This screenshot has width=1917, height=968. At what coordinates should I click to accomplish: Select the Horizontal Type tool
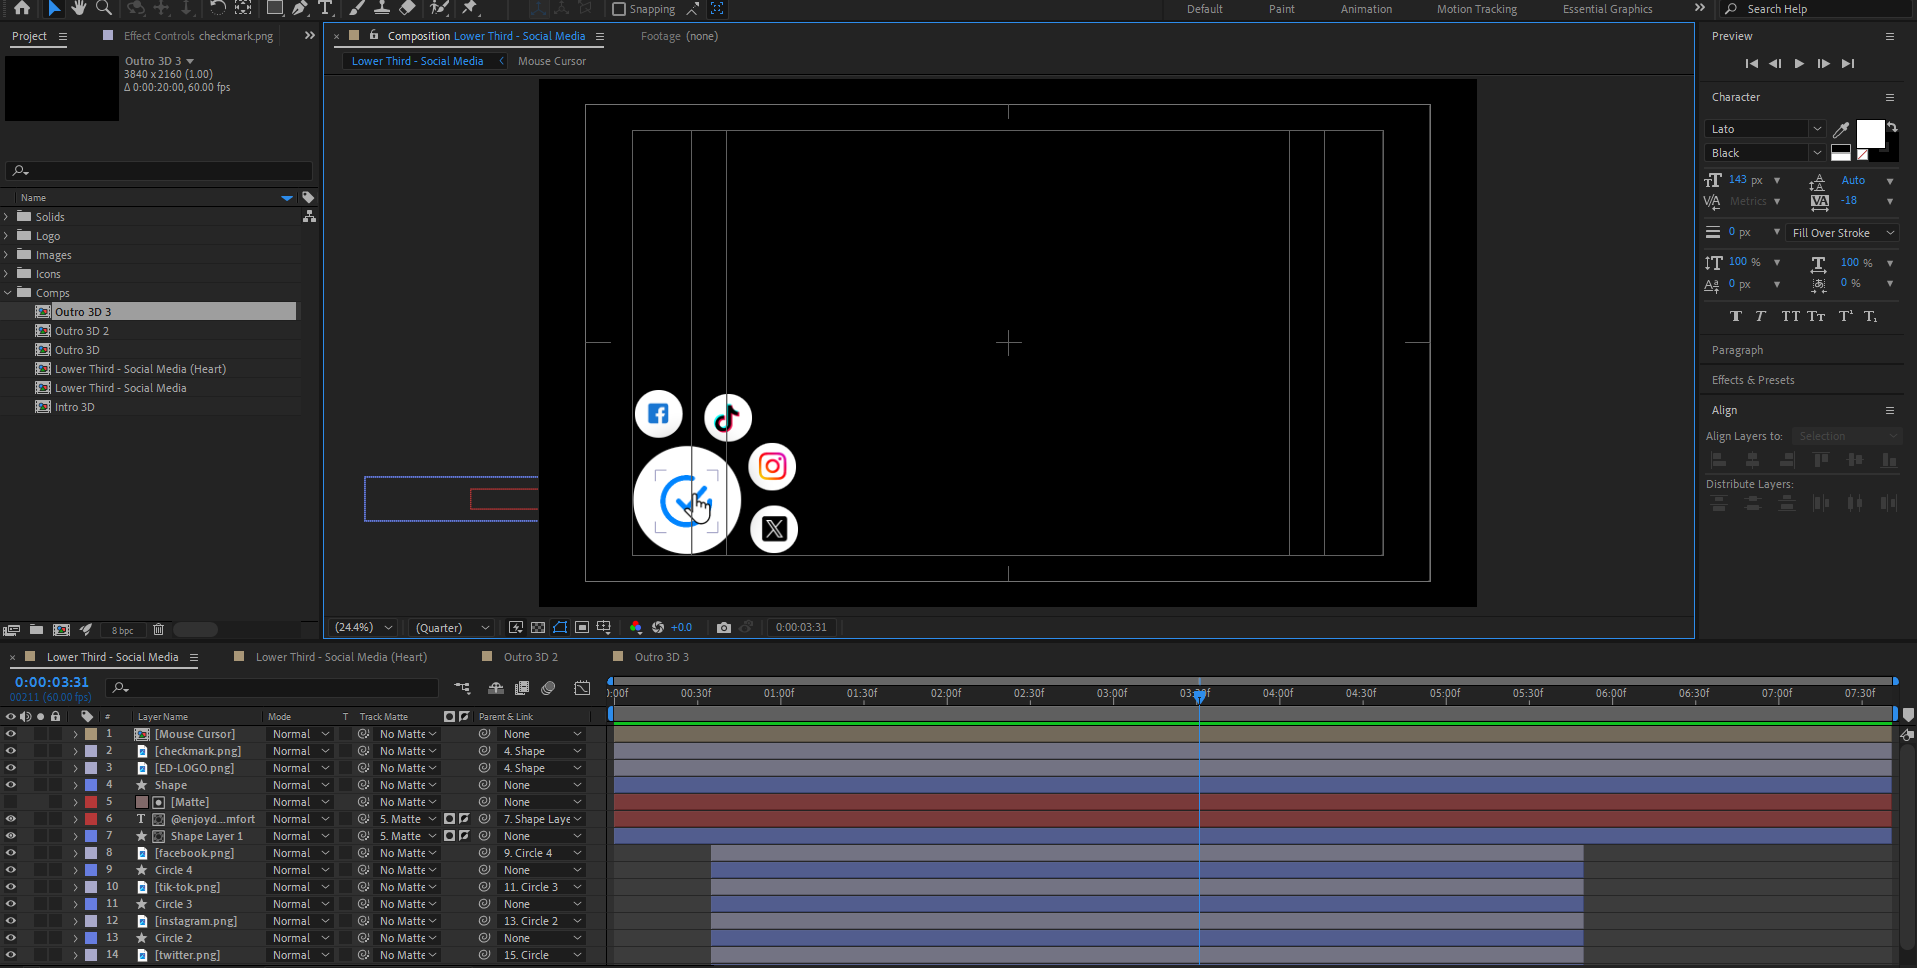click(325, 8)
